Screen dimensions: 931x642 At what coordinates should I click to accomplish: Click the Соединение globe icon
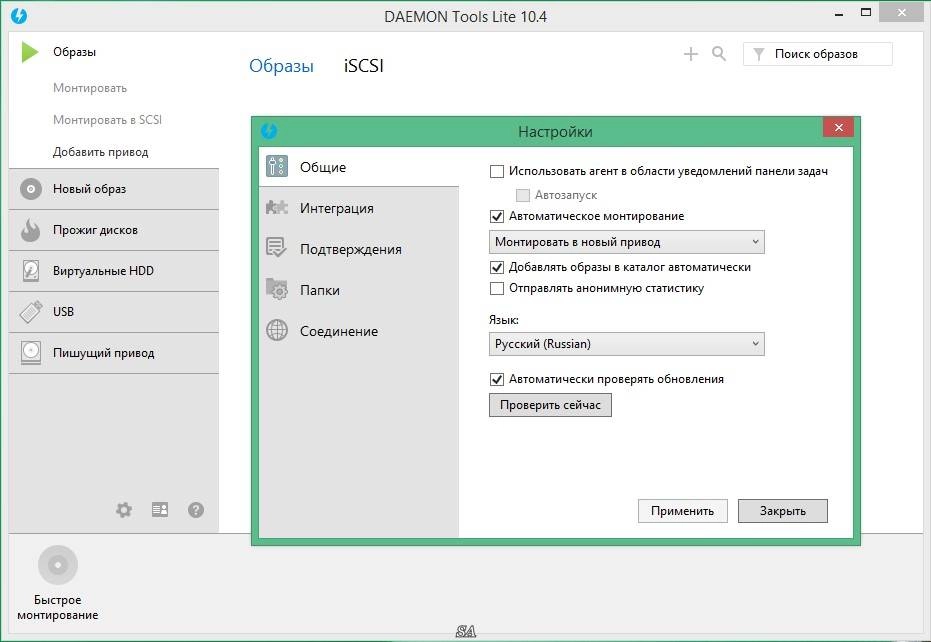click(277, 331)
